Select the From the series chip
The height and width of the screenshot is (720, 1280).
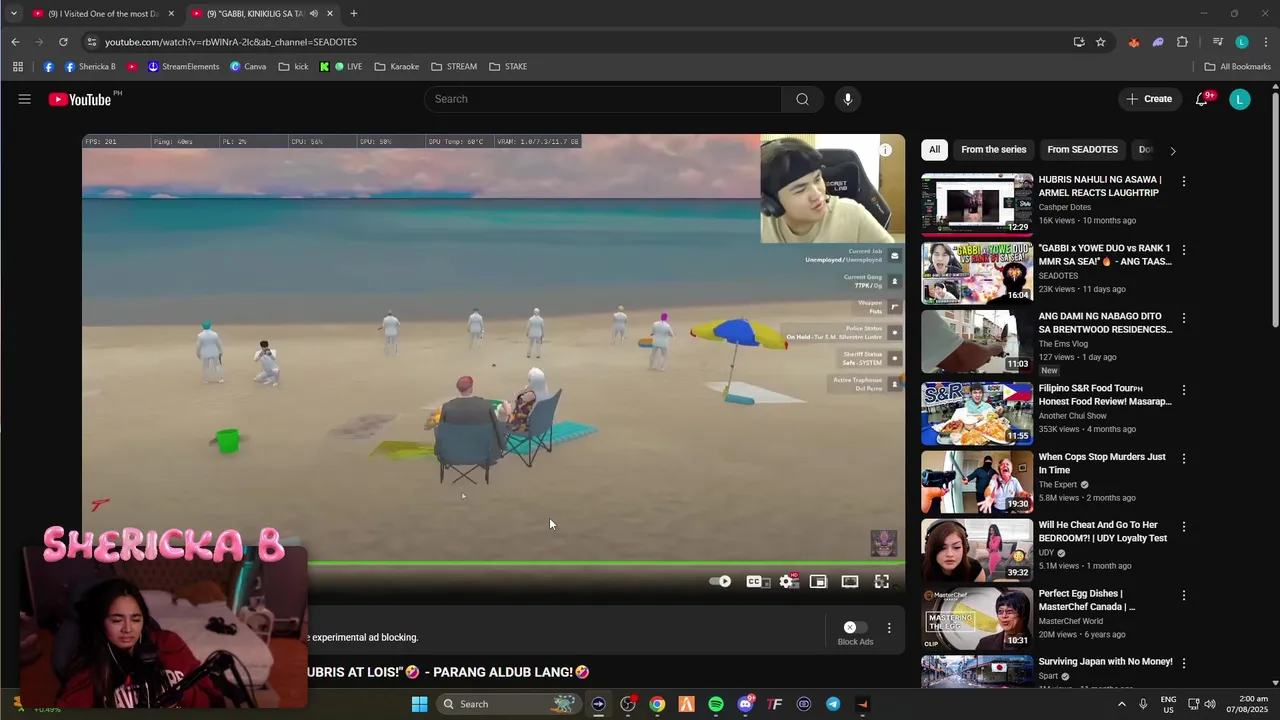(x=993, y=150)
